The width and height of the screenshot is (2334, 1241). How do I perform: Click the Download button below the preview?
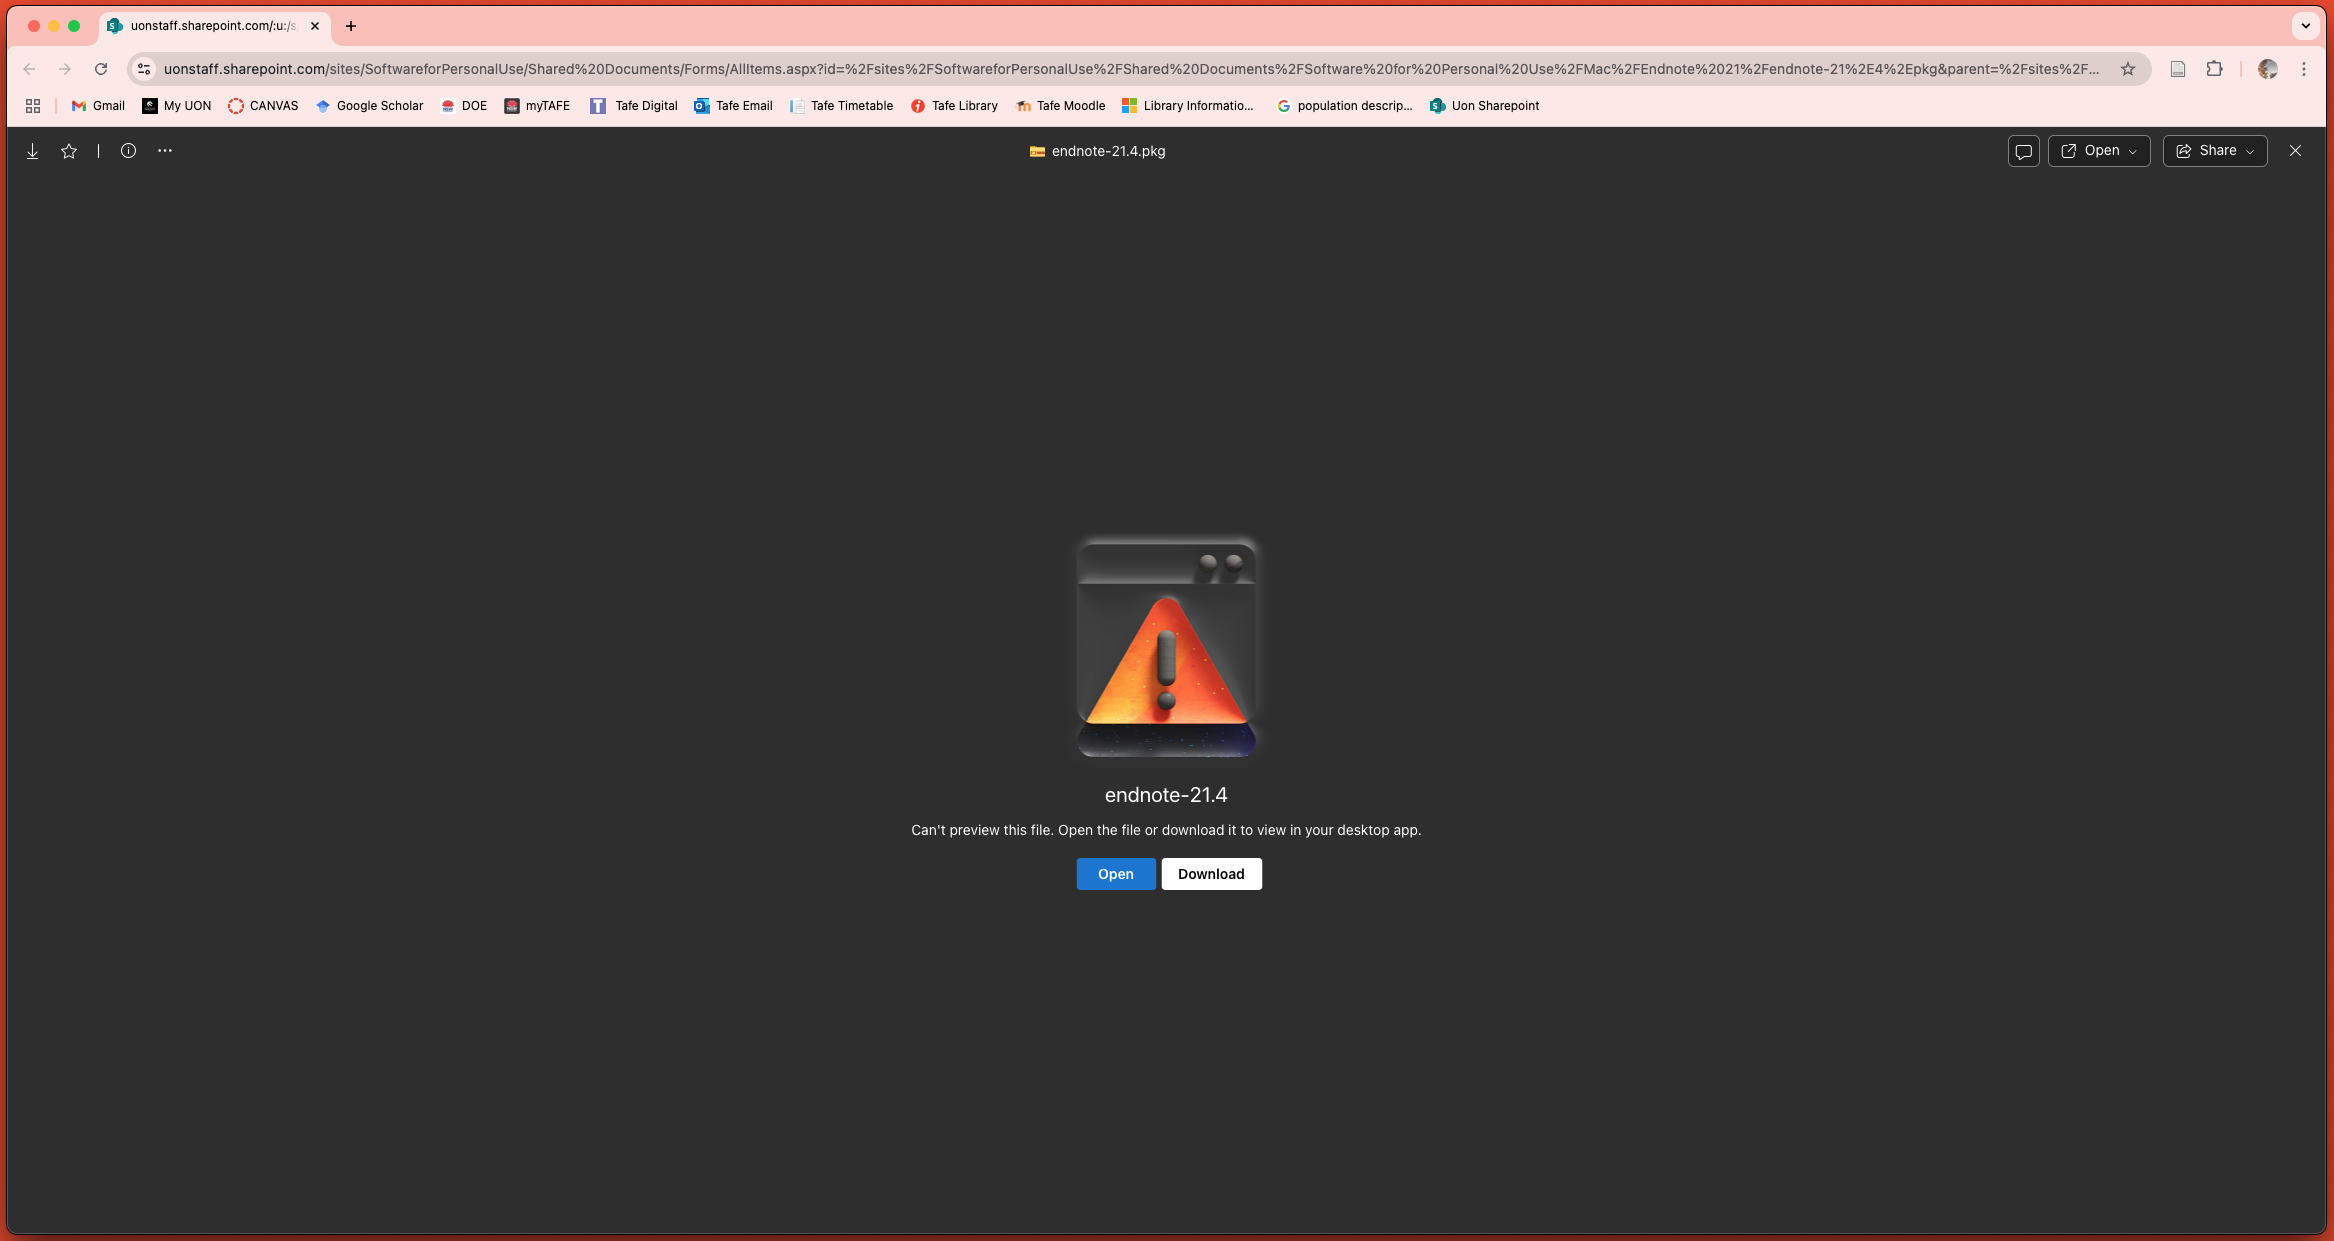point(1211,873)
